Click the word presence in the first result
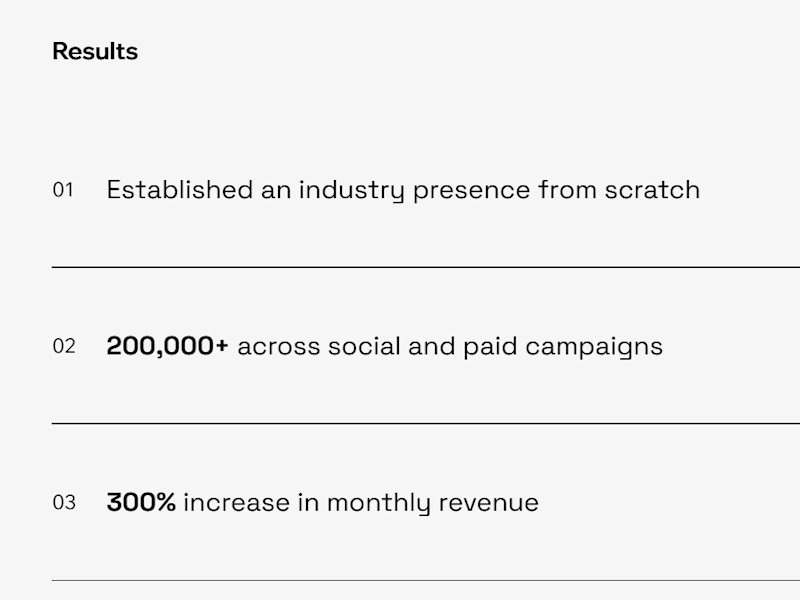 471,192
